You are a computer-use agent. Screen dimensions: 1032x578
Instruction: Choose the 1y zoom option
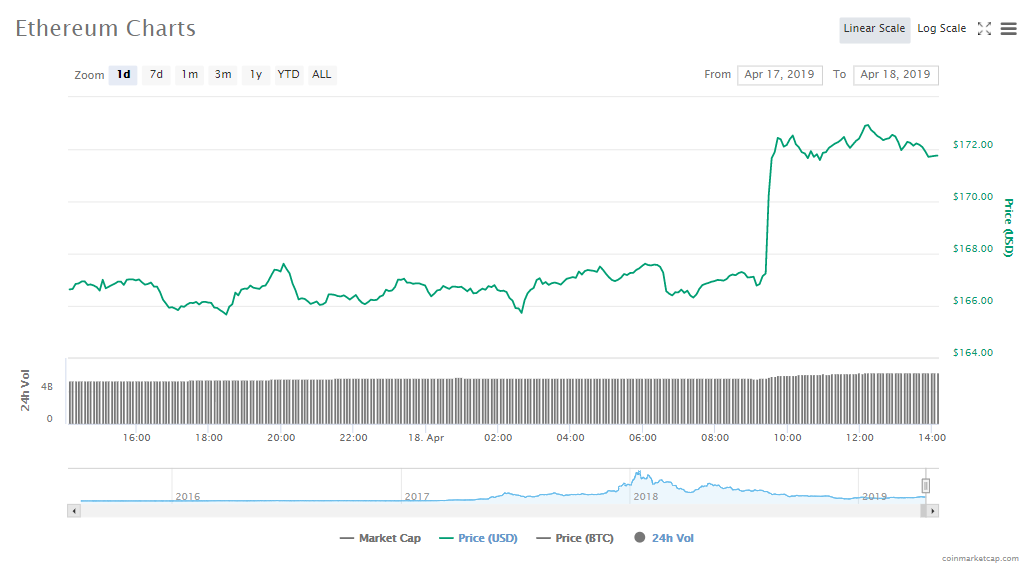[256, 75]
